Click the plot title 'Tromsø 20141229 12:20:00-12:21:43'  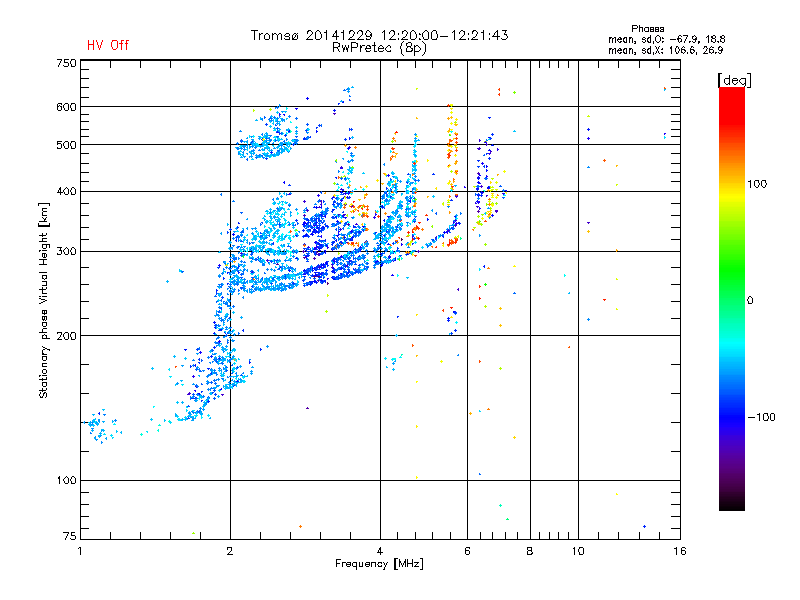point(379,35)
